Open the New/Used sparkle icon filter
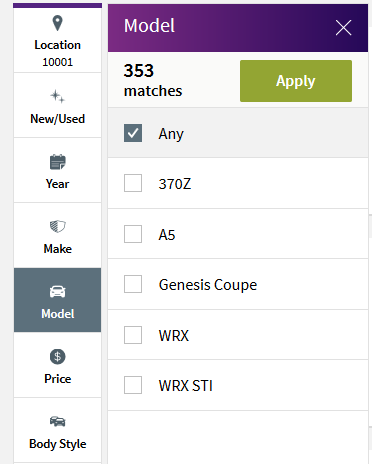This screenshot has width=372, height=464. coord(57,96)
